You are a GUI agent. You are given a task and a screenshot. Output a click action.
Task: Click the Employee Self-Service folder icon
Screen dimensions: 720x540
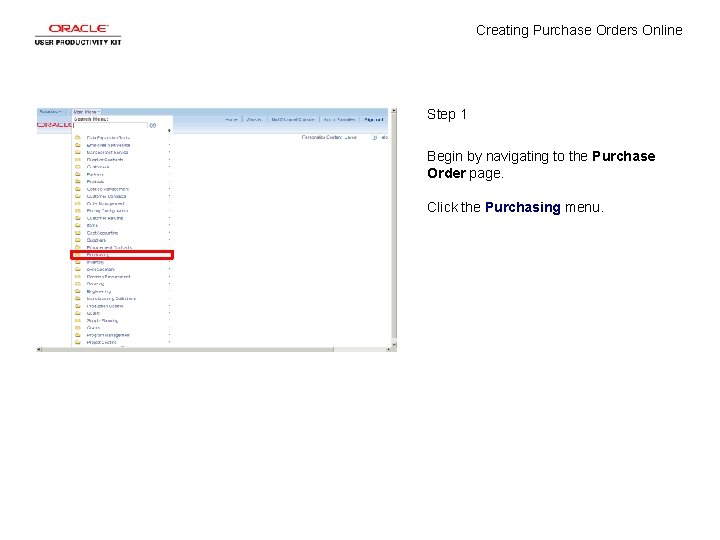(x=78, y=145)
